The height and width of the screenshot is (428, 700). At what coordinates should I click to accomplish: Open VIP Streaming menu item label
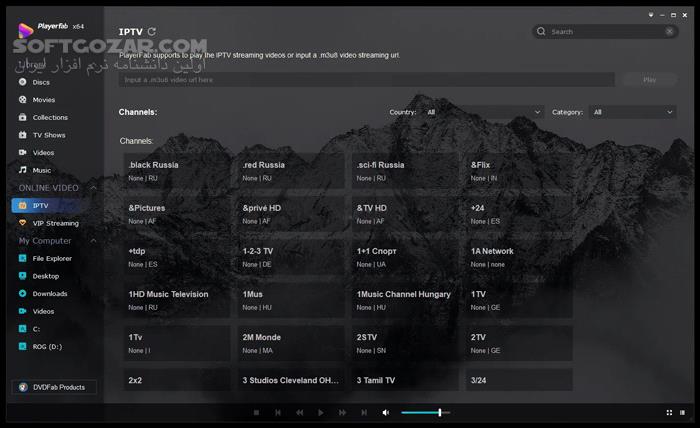click(55, 223)
